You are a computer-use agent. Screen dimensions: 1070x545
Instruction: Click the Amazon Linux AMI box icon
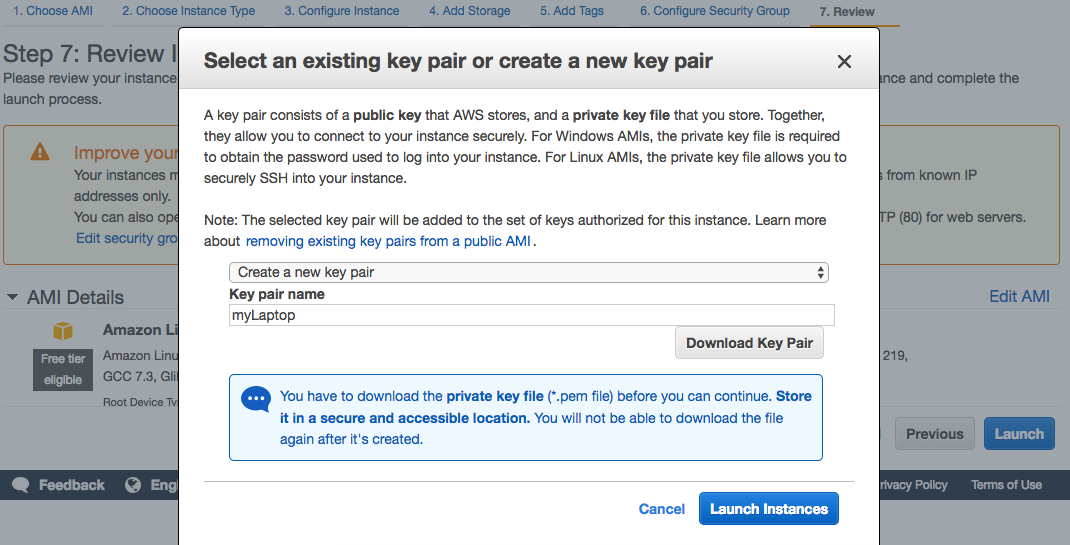click(63, 331)
